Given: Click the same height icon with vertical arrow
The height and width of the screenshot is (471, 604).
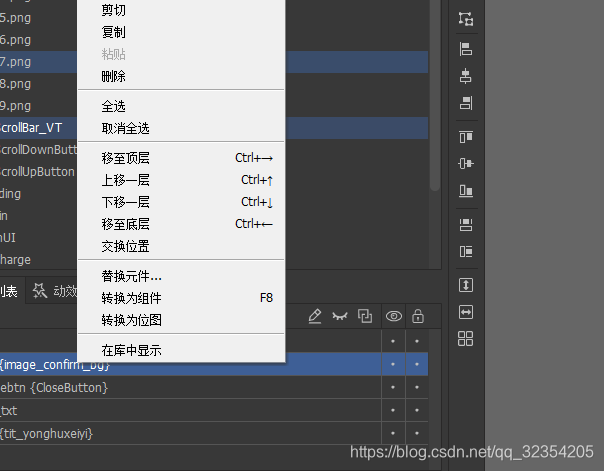Looking at the screenshot, I should point(466,285).
